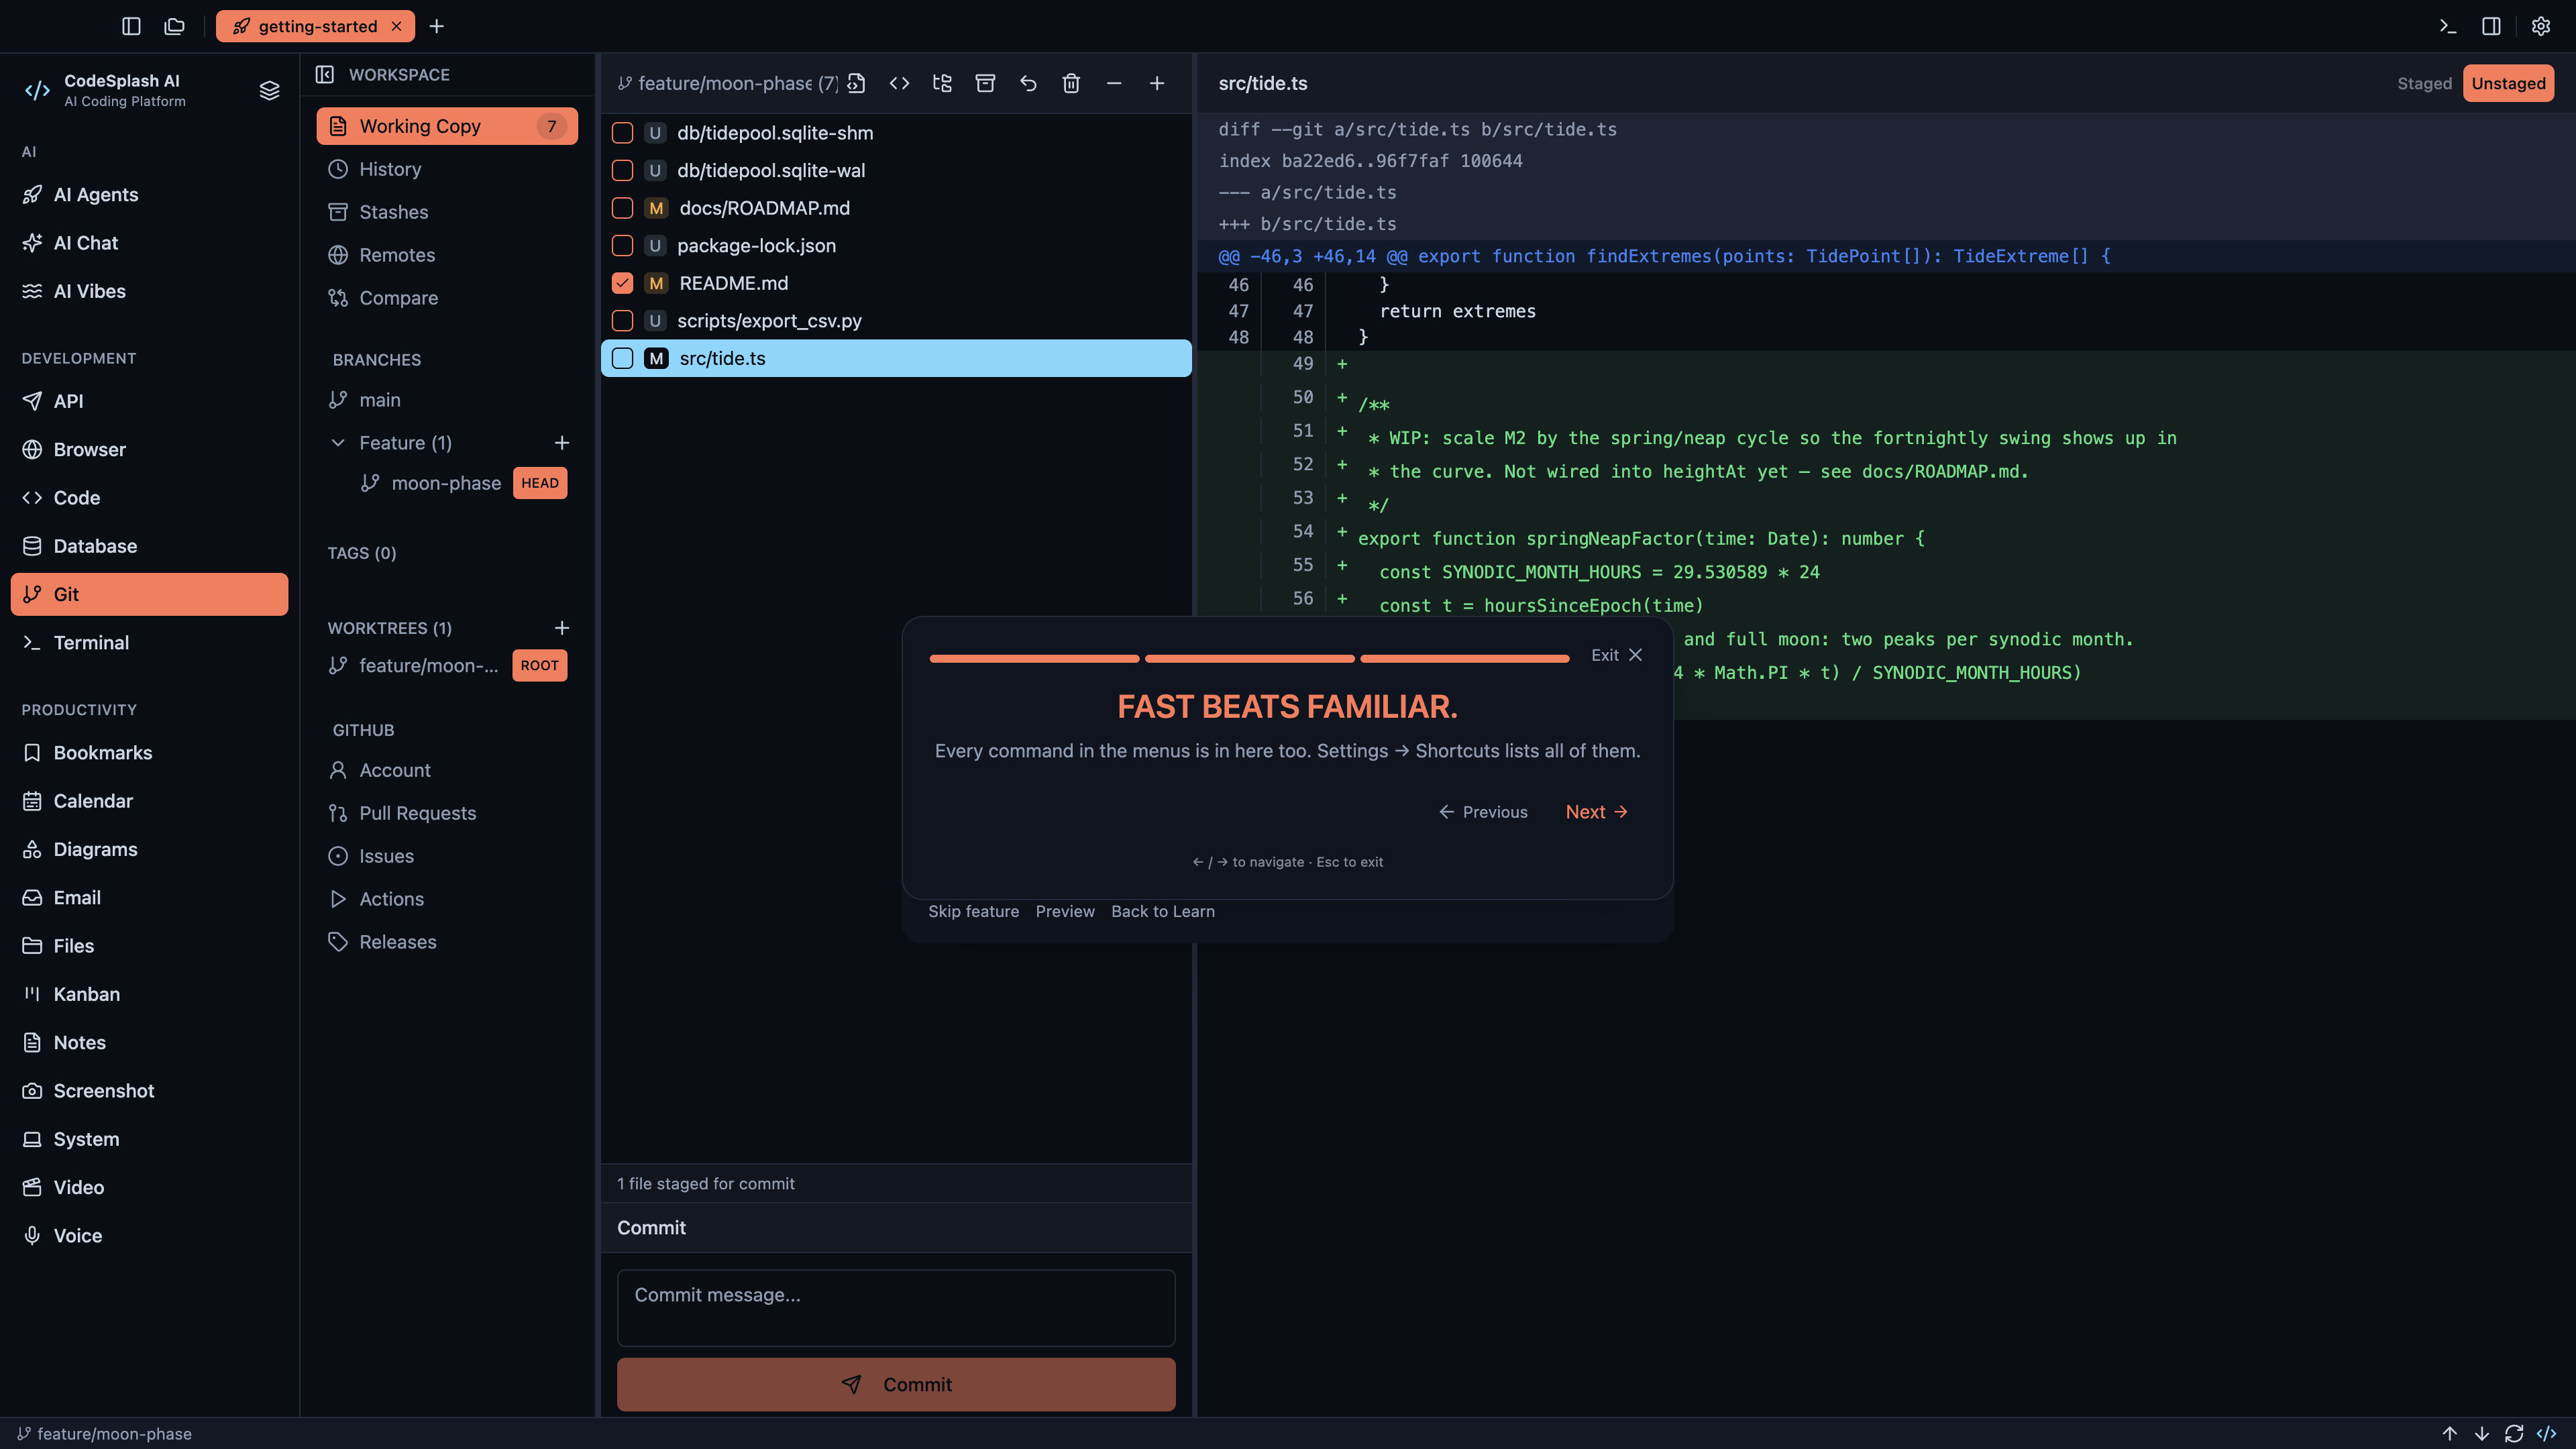Switch to the Staged diff tab

pos(2424,83)
